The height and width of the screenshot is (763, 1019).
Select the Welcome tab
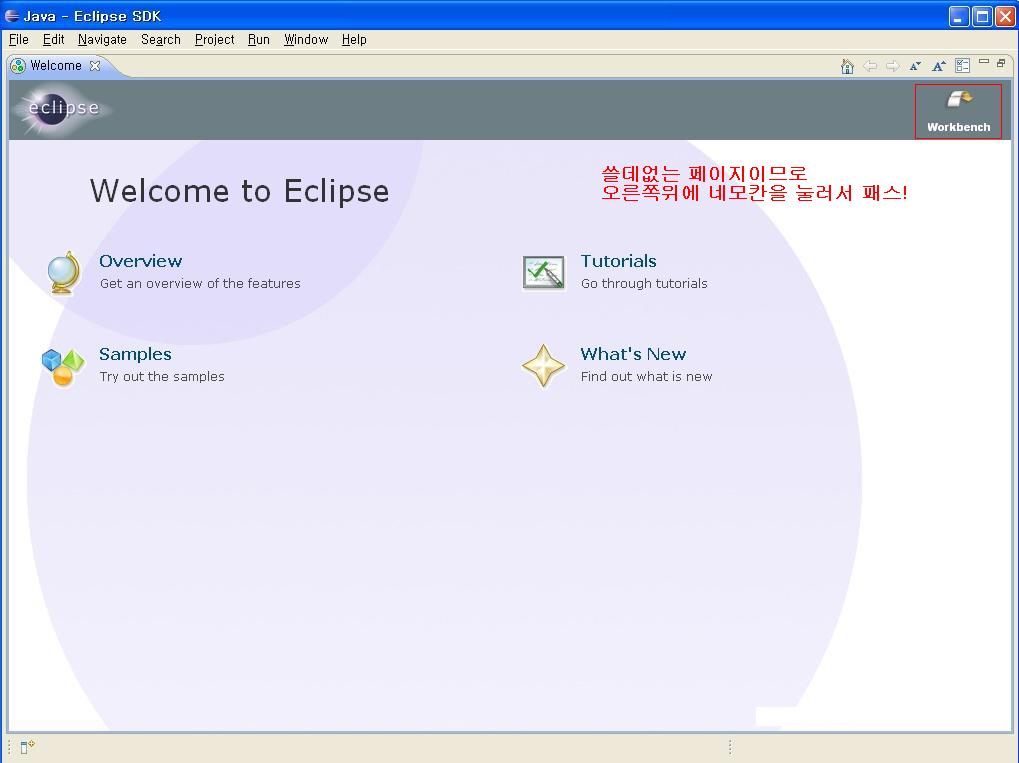tap(56, 66)
